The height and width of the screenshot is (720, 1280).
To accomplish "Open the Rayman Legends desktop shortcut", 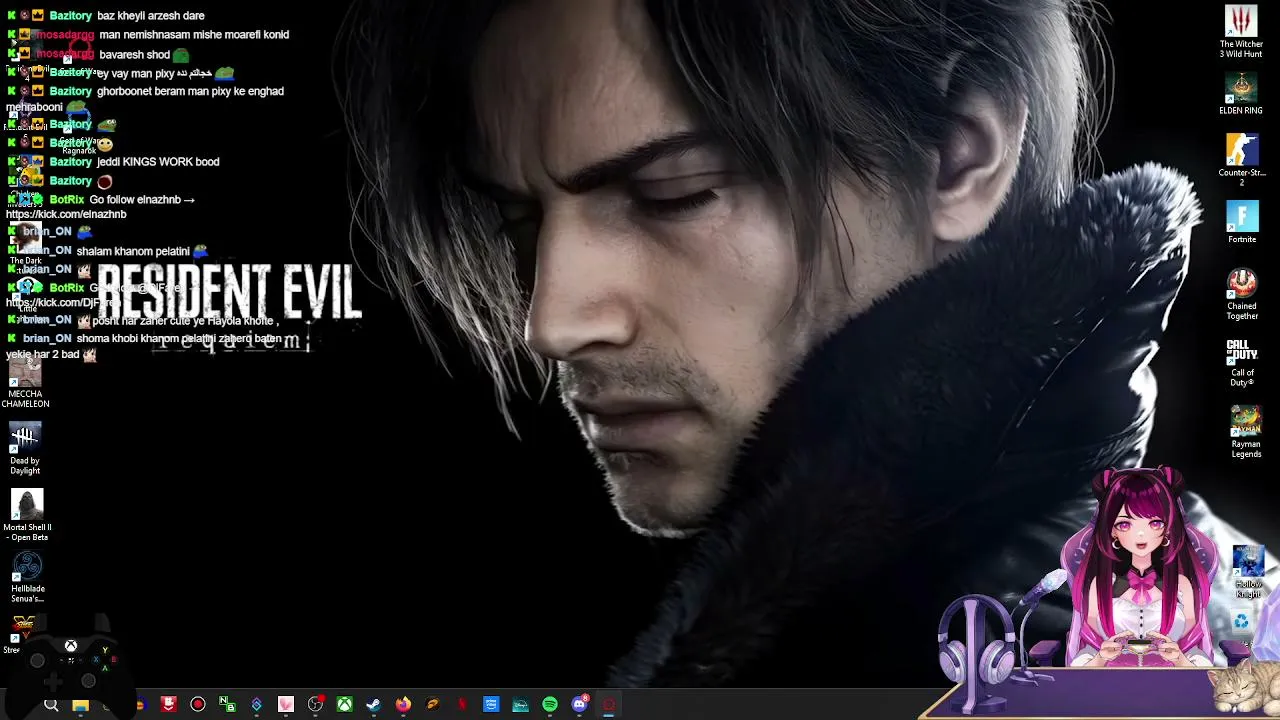I will click(x=1246, y=432).
